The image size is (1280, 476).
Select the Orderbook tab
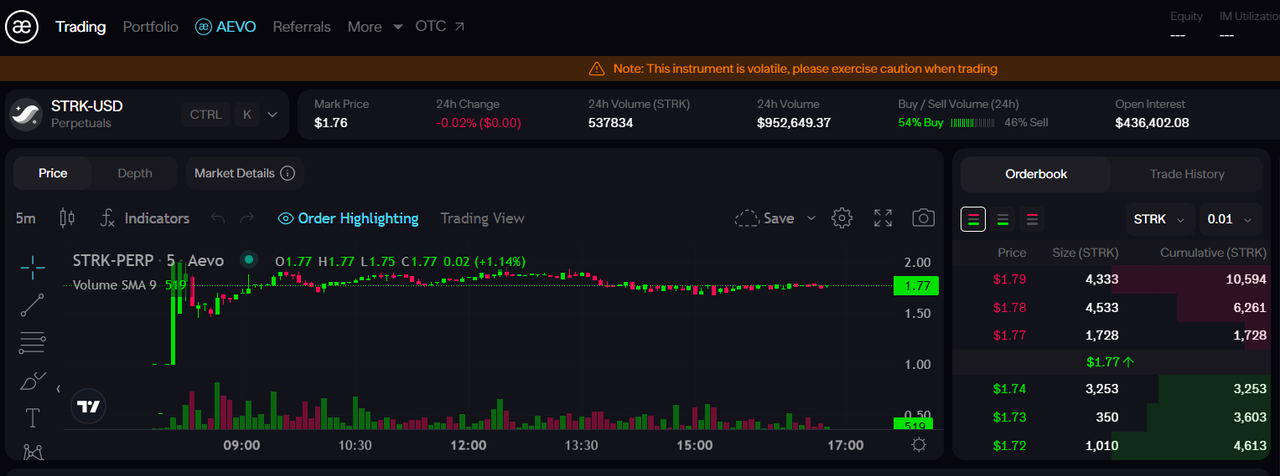point(1036,174)
